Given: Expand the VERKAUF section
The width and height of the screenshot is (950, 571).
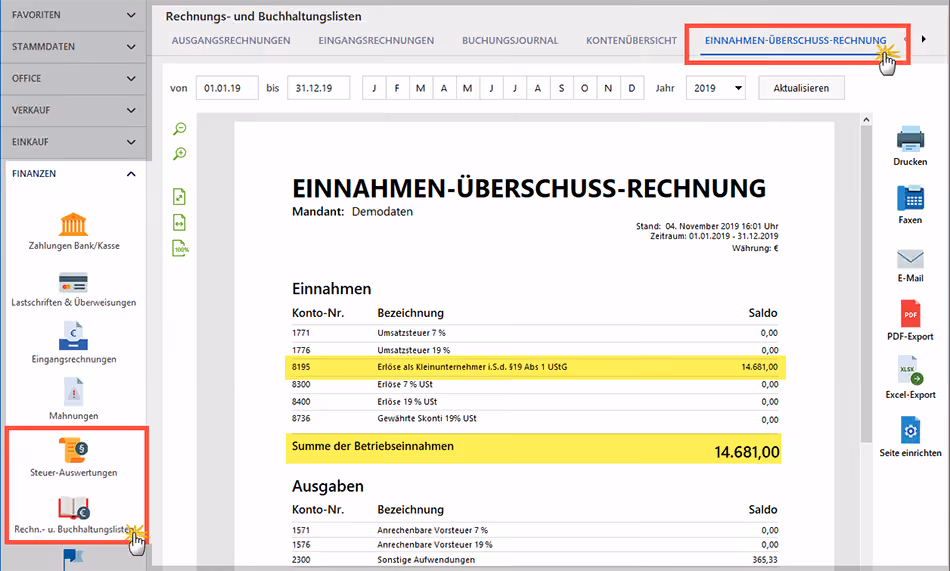Looking at the screenshot, I should [x=73, y=110].
